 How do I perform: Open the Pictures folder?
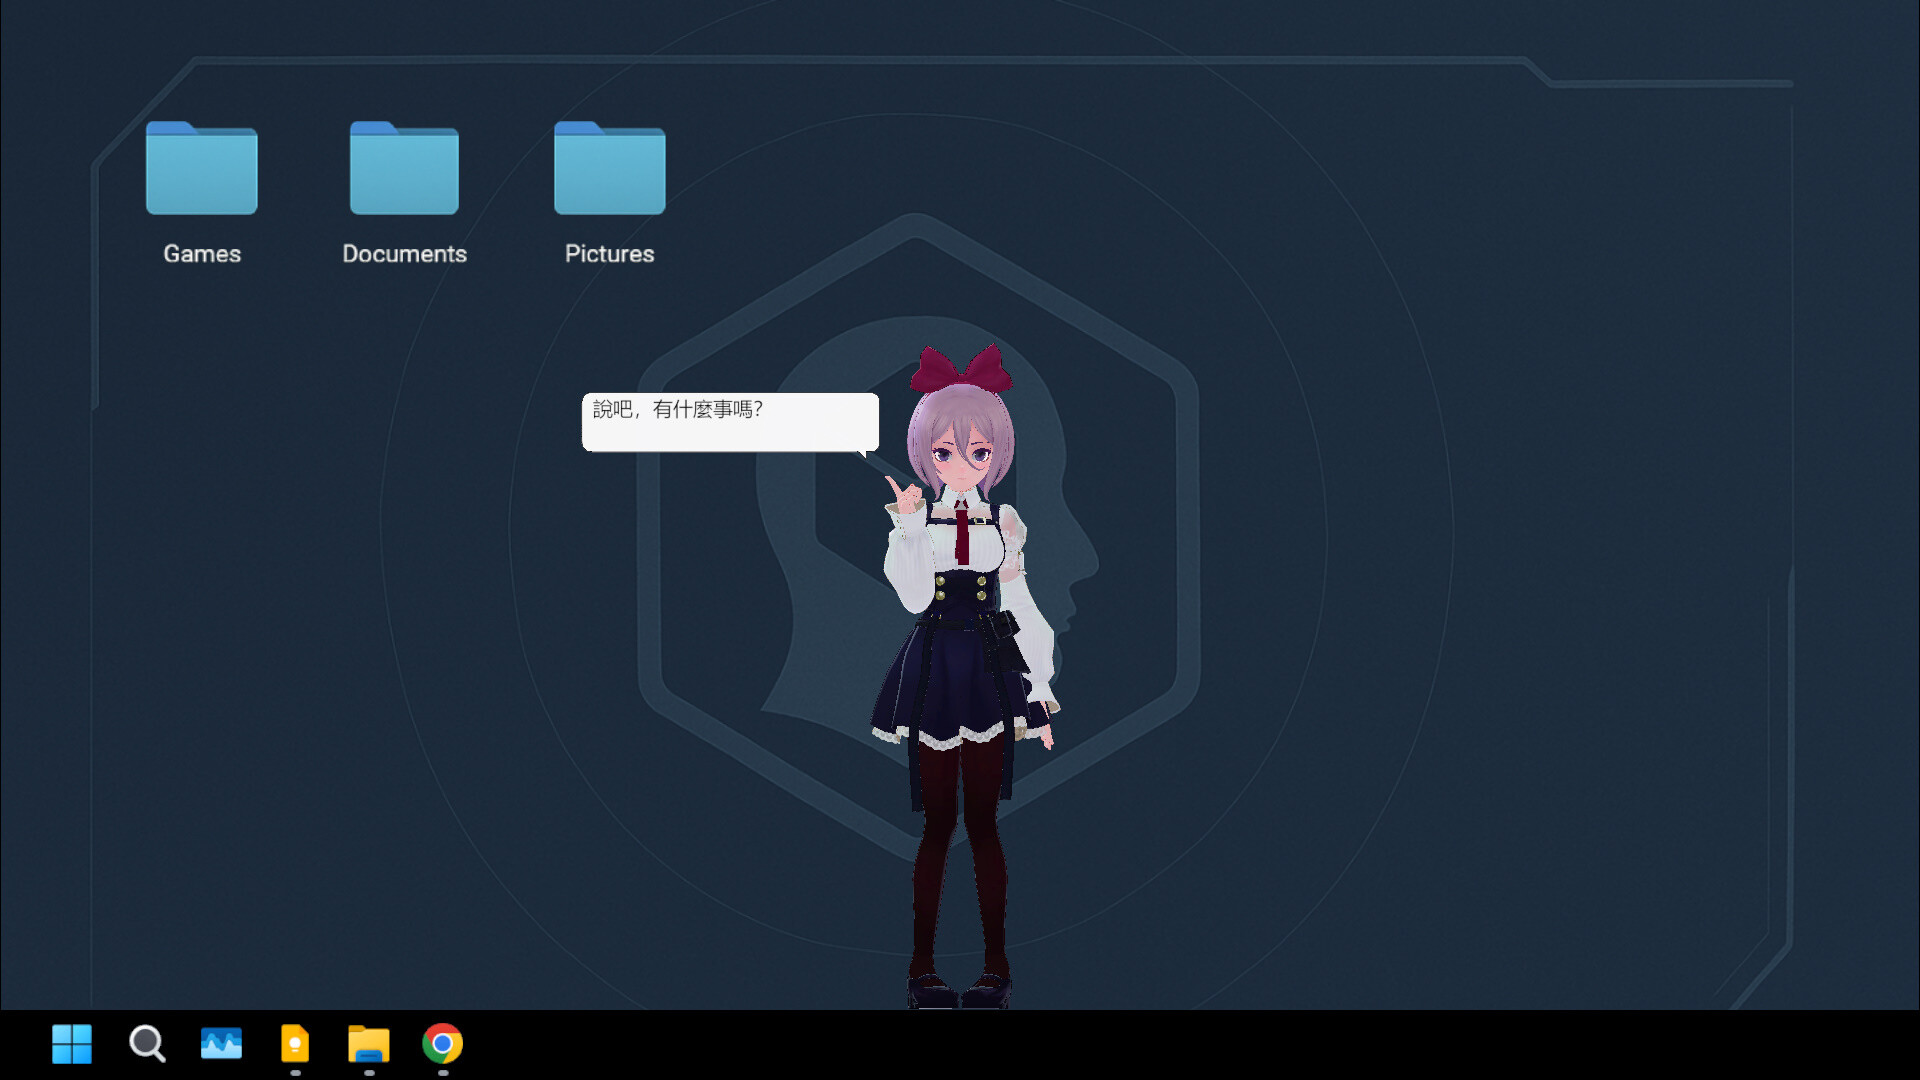pos(608,168)
